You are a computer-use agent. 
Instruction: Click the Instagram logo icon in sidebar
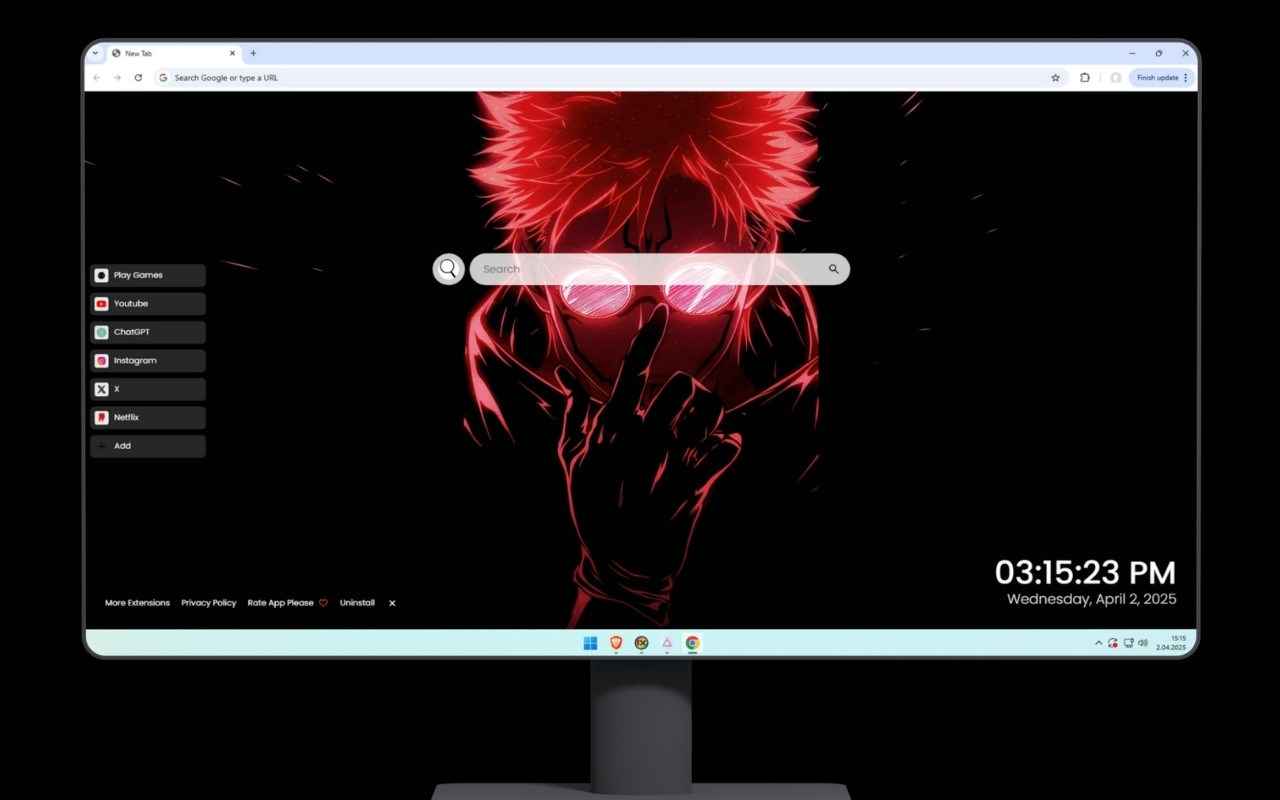coord(101,361)
